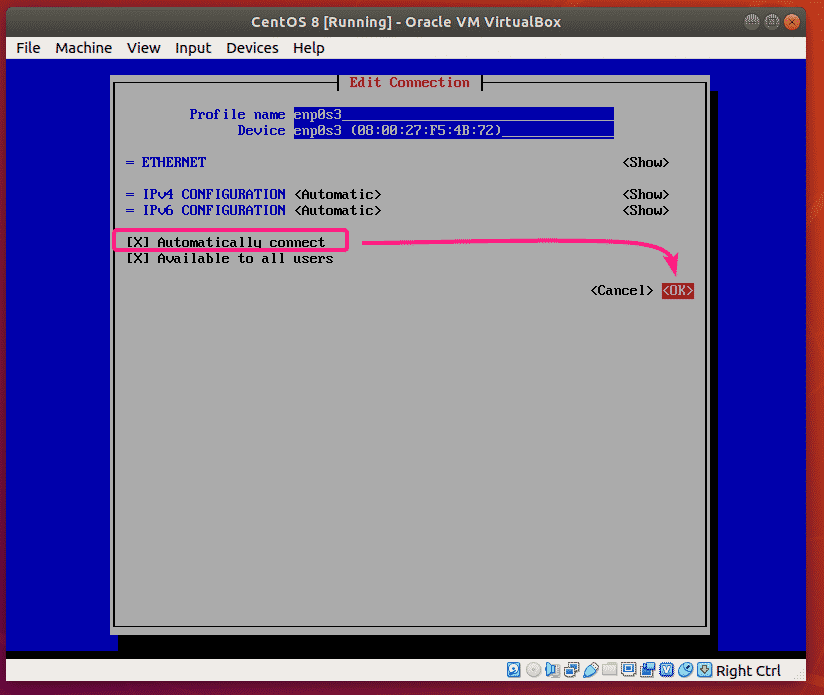This screenshot has width=824, height=695.
Task: Click the mouse integration status icon
Action: (x=686, y=670)
